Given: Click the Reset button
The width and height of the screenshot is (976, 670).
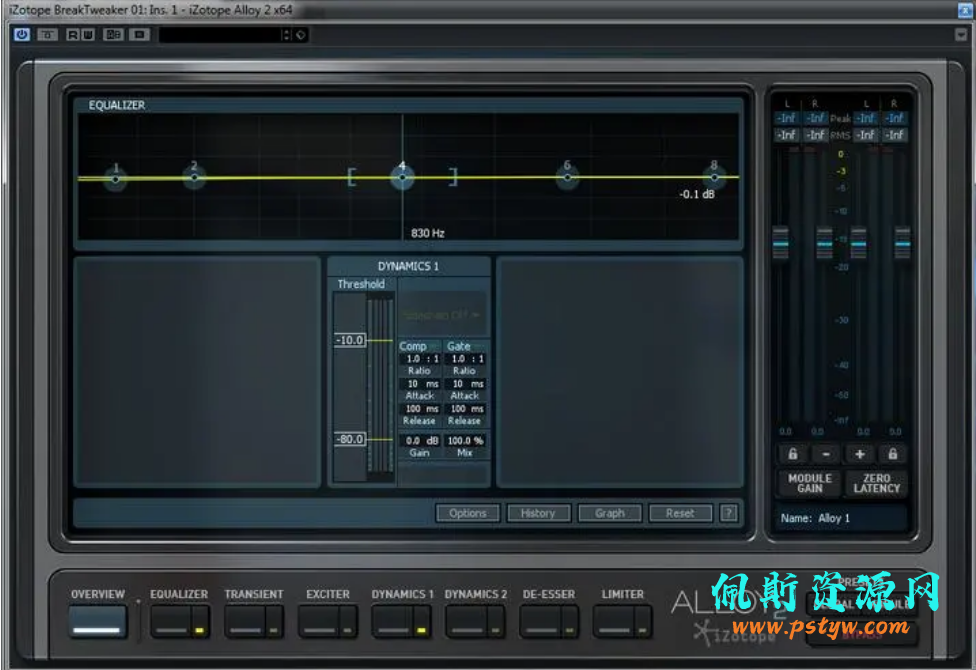Looking at the screenshot, I should coord(680,513).
